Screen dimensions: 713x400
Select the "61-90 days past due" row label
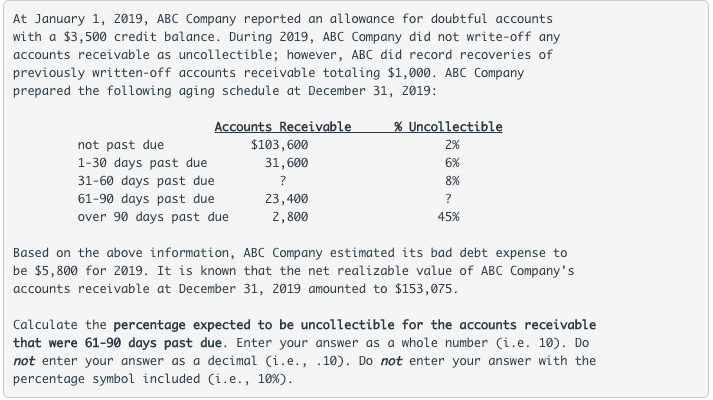tap(146, 198)
